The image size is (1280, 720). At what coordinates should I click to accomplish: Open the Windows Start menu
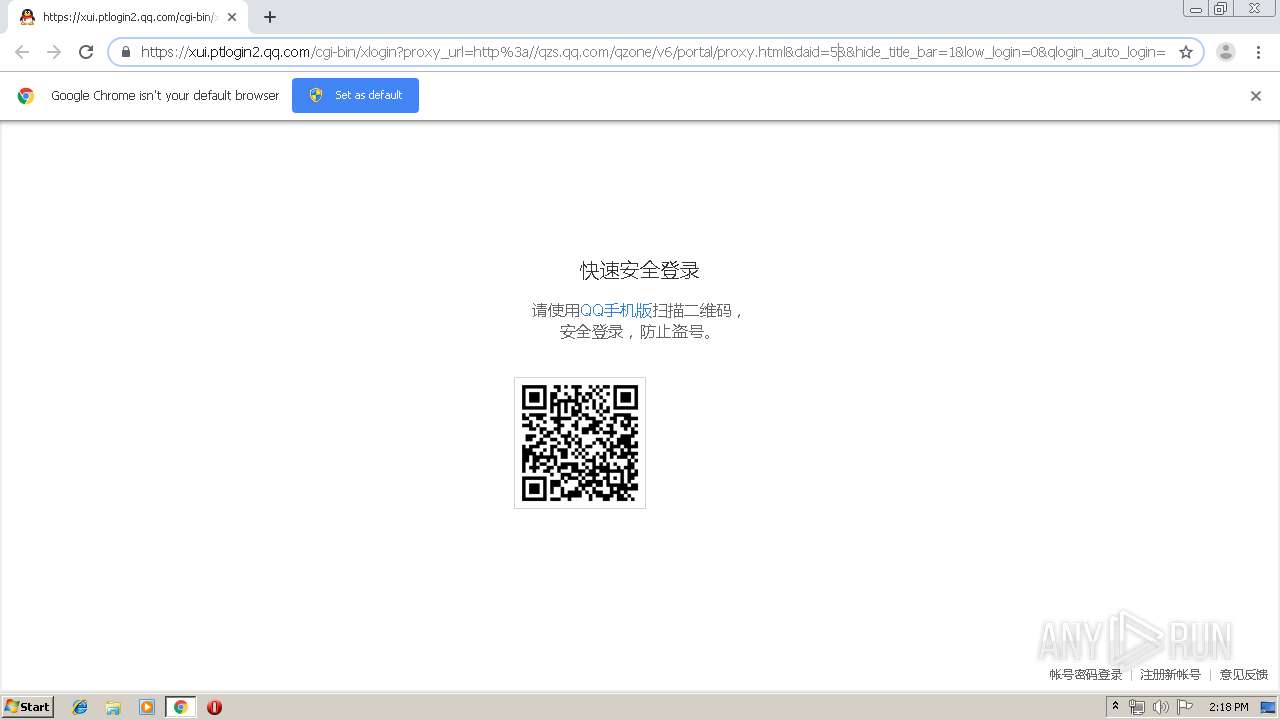click(28, 707)
